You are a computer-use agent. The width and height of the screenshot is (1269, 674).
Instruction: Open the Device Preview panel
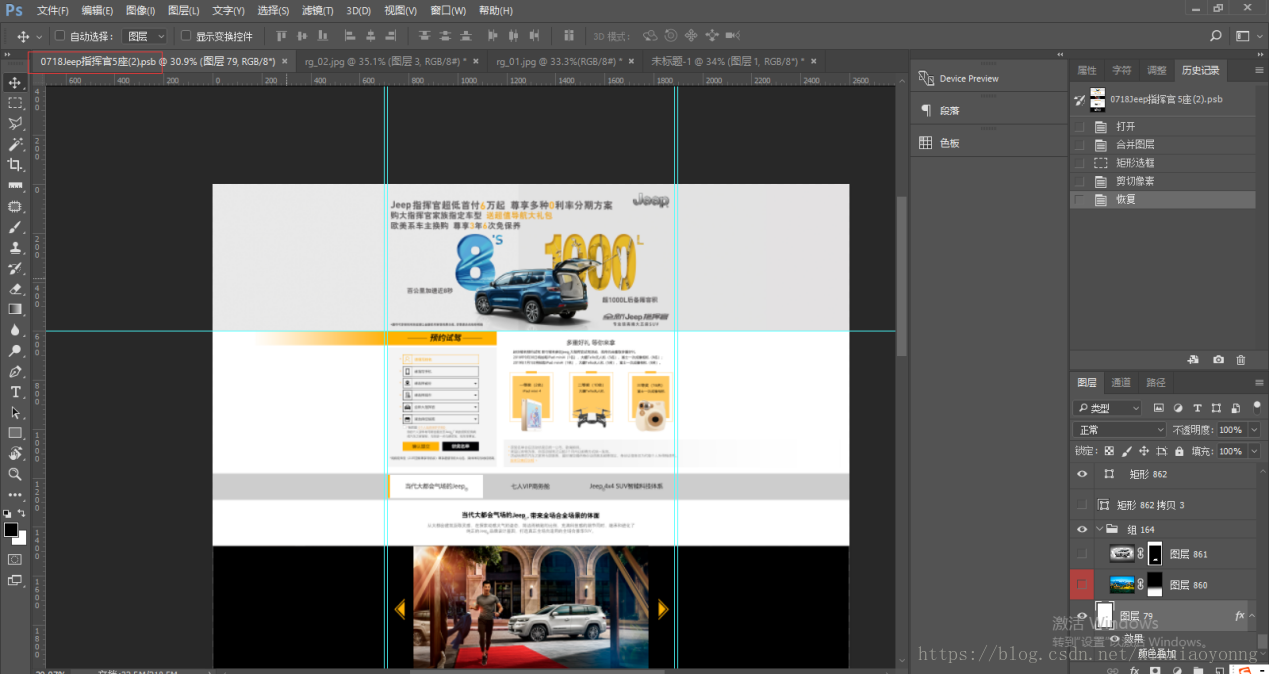click(x=968, y=79)
